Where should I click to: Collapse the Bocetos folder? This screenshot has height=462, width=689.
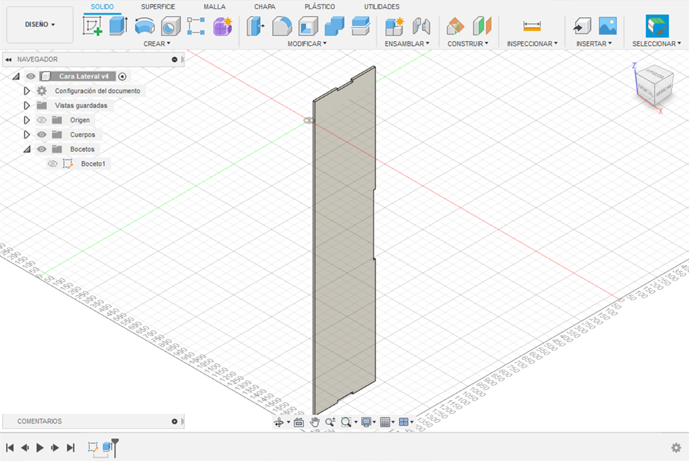point(27,149)
